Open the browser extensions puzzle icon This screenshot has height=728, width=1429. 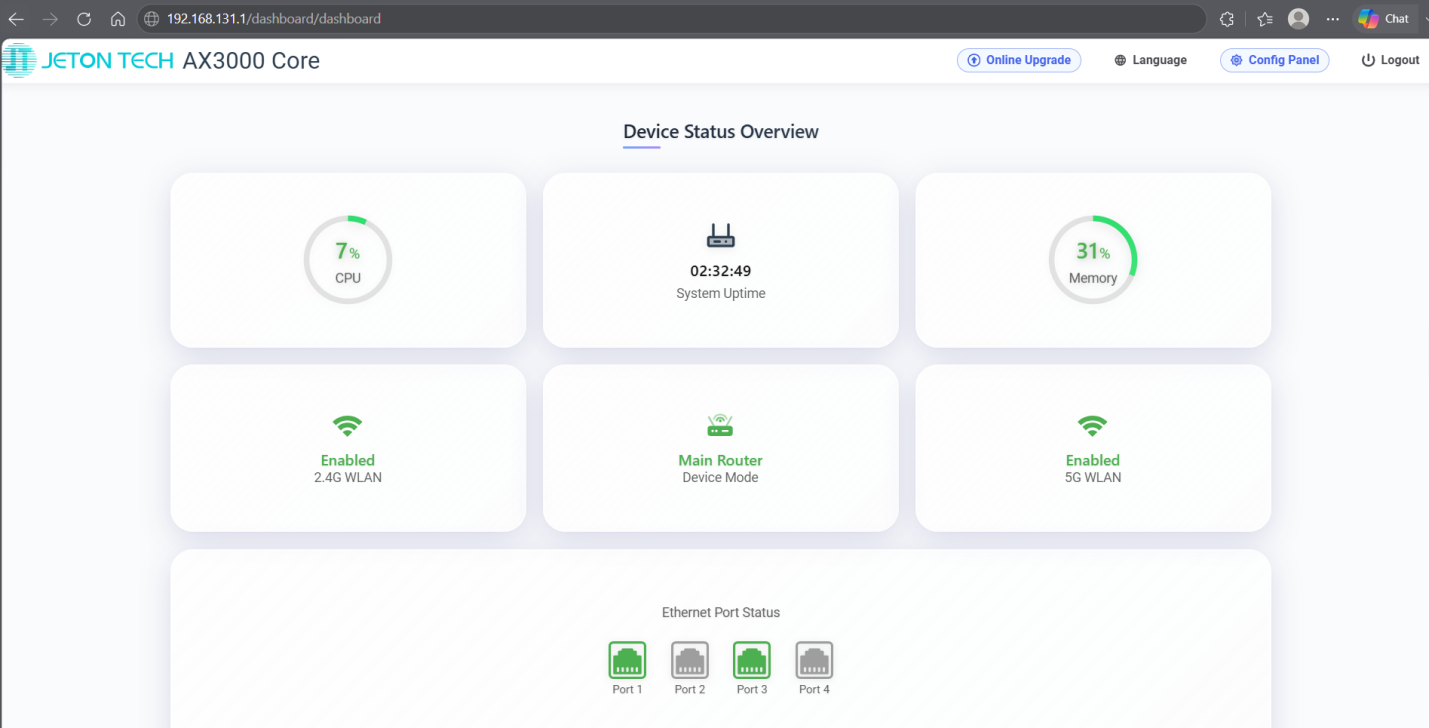pos(1227,19)
